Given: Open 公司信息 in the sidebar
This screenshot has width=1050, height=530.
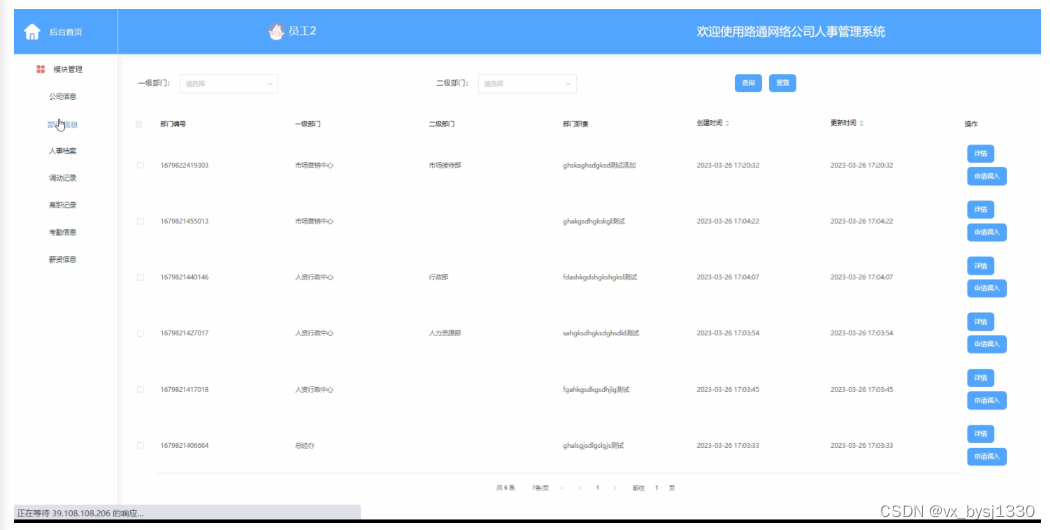Looking at the screenshot, I should (62, 96).
